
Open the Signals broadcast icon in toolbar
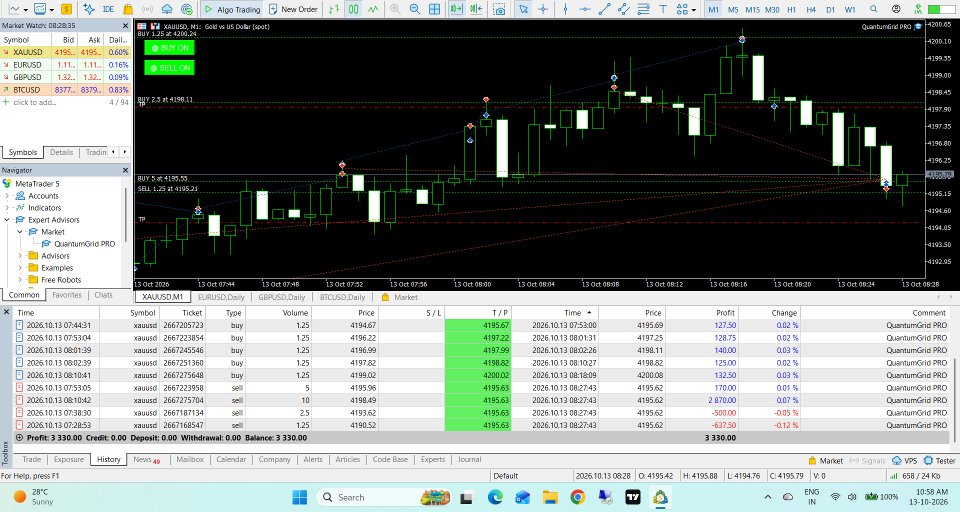pos(148,9)
